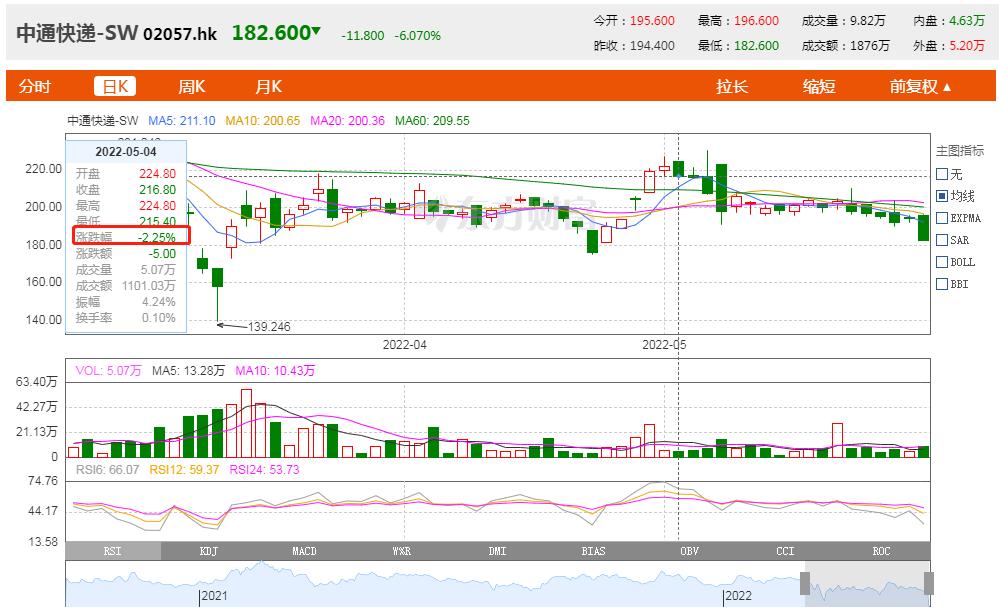Click the highlighted range window in the navigator
Screen dimensions: 999x610
(867, 584)
